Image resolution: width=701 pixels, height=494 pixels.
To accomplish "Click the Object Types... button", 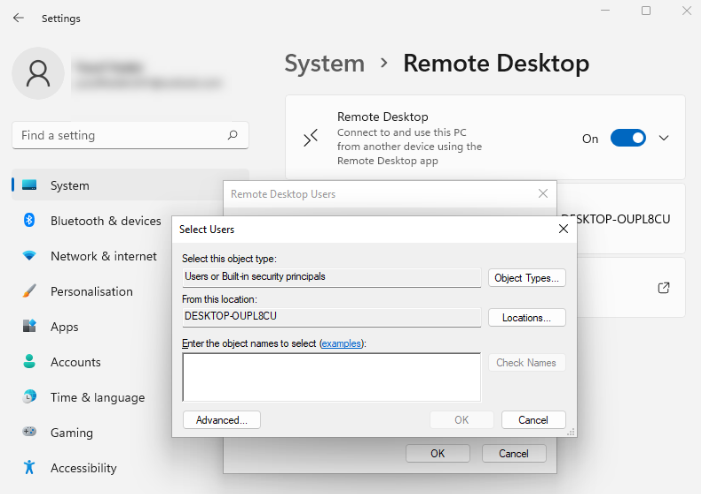I will point(527,278).
